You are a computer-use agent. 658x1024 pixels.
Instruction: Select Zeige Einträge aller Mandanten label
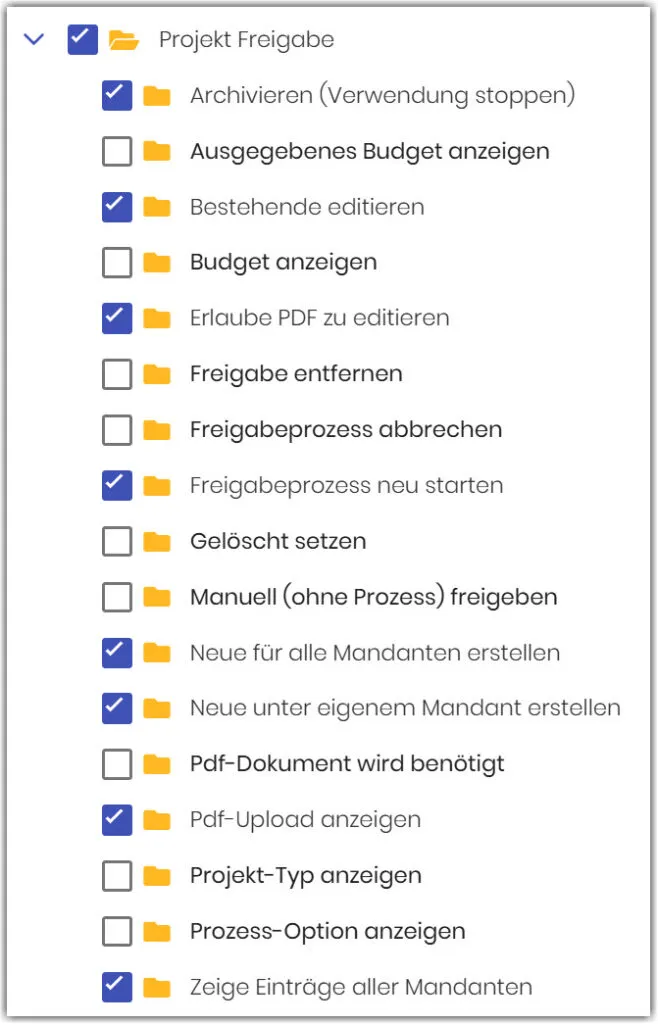[x=360, y=988]
